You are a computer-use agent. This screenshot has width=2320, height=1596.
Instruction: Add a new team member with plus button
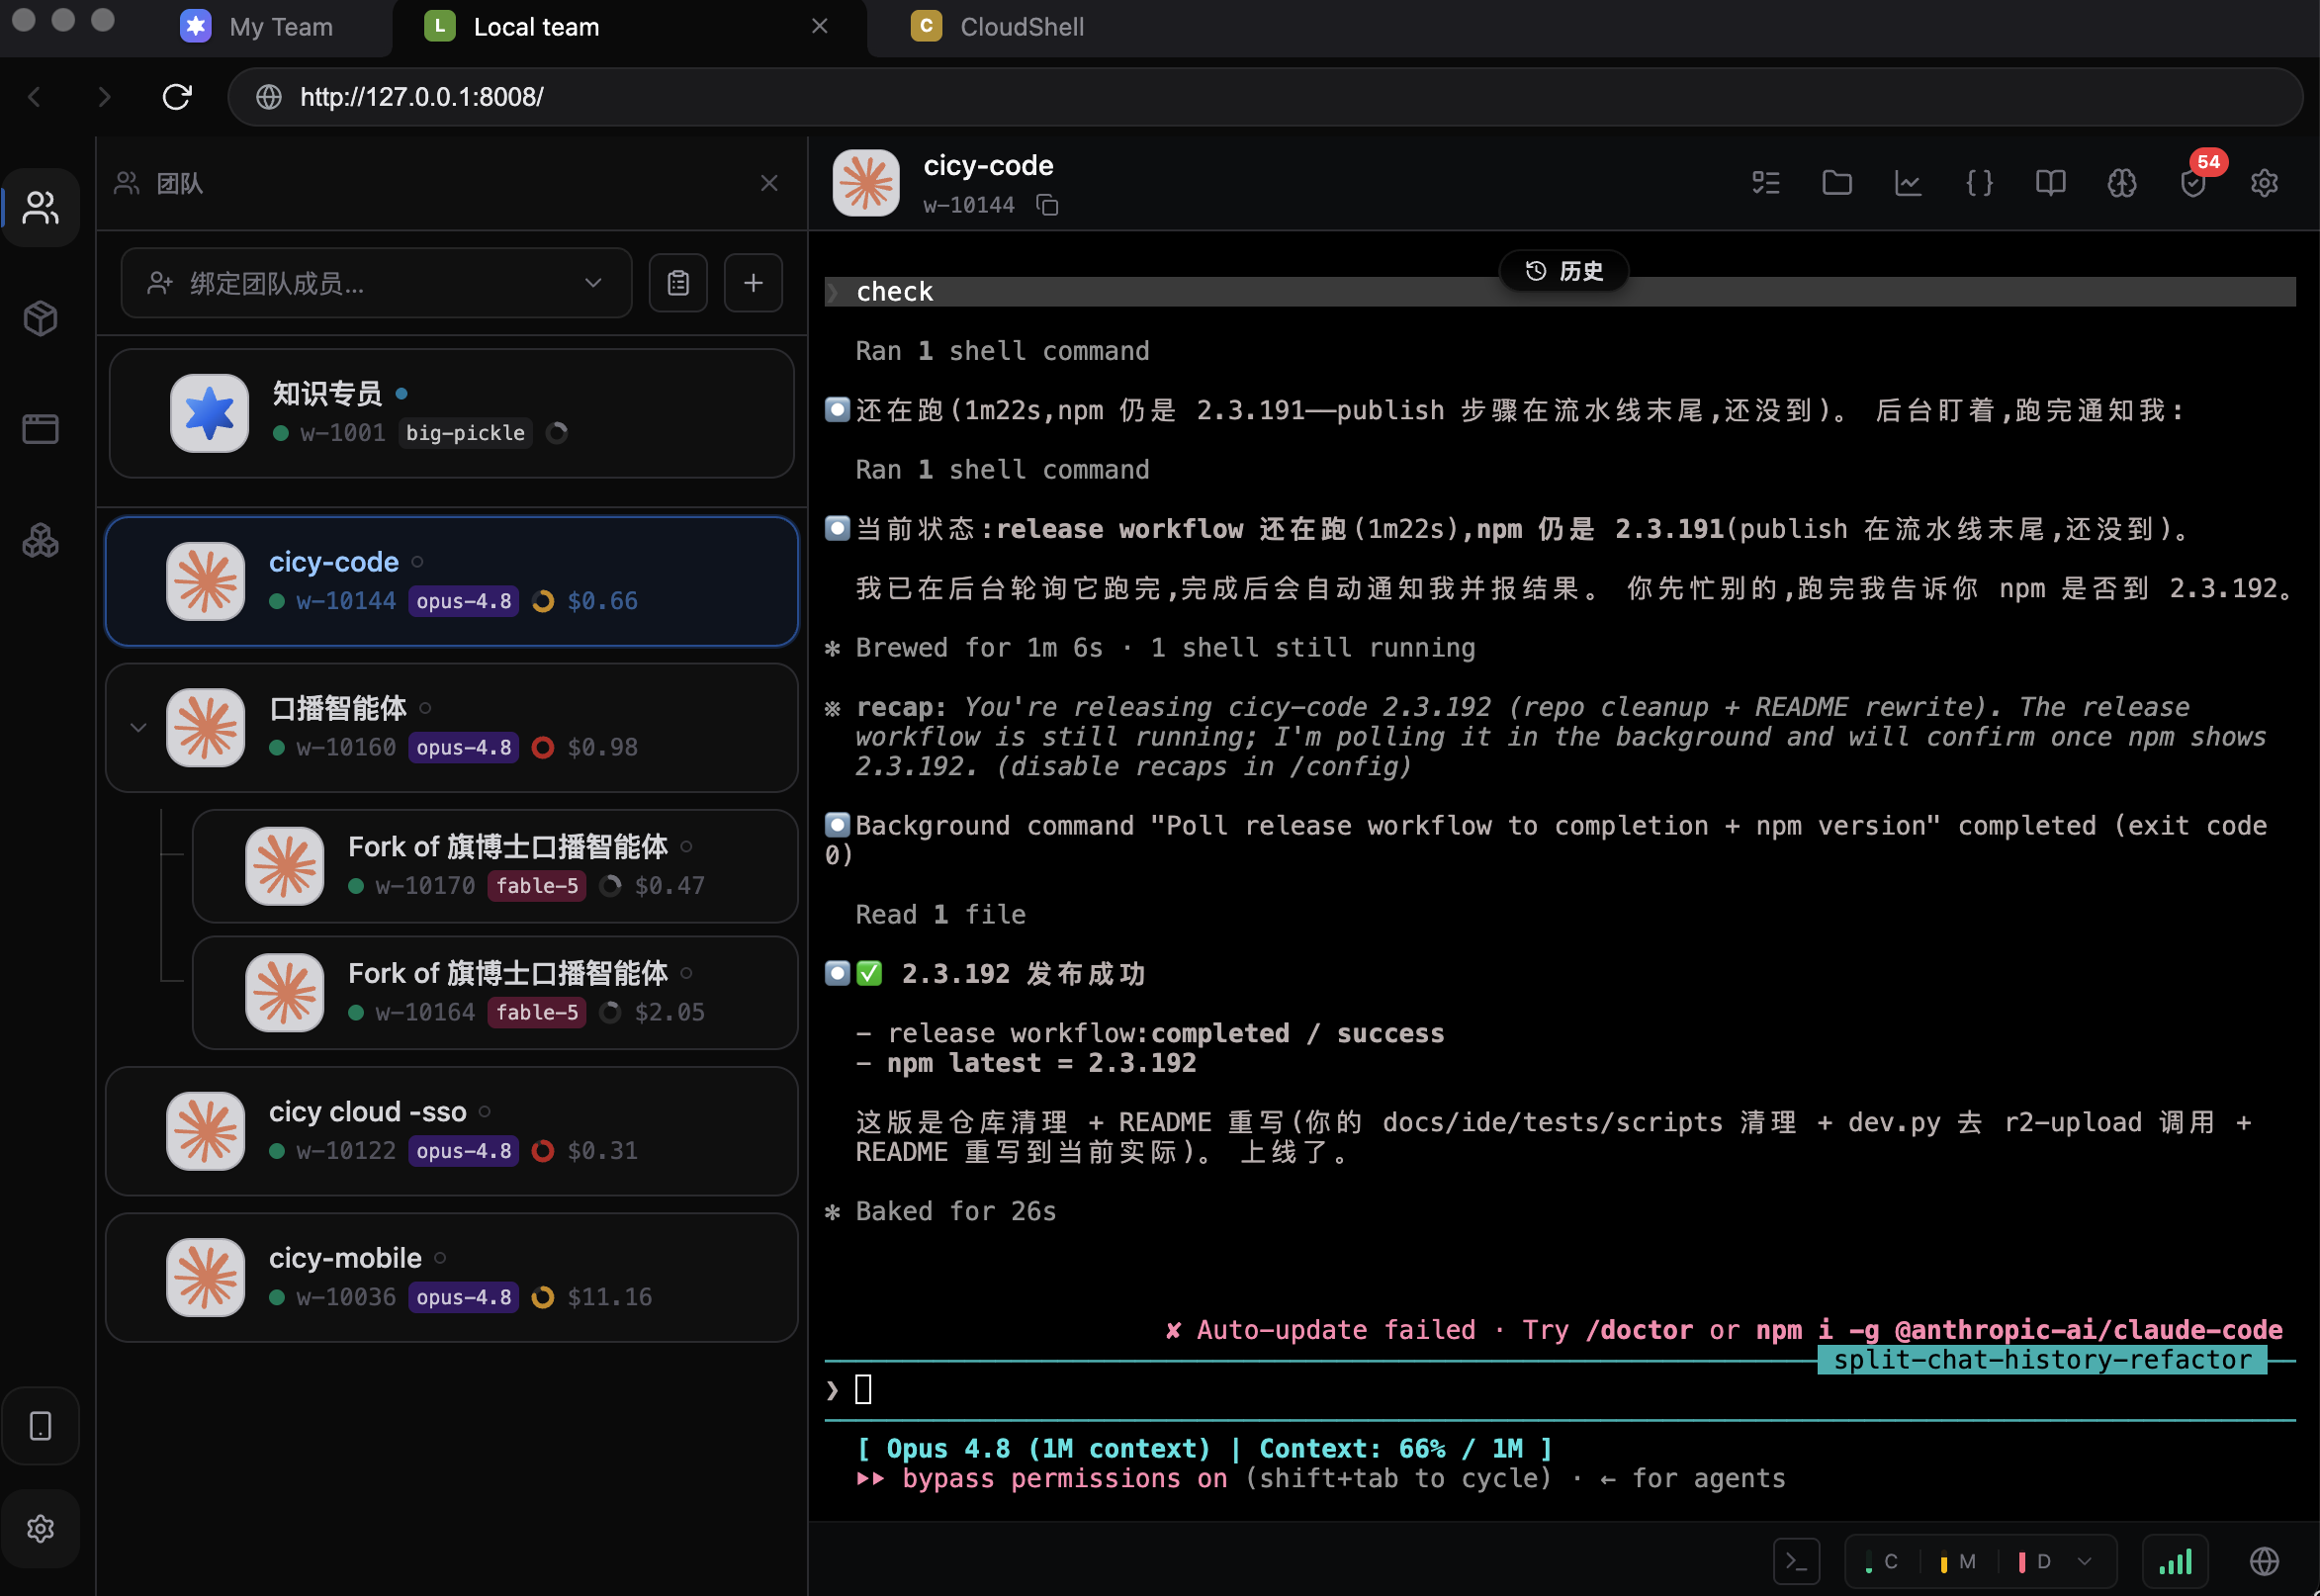click(753, 283)
